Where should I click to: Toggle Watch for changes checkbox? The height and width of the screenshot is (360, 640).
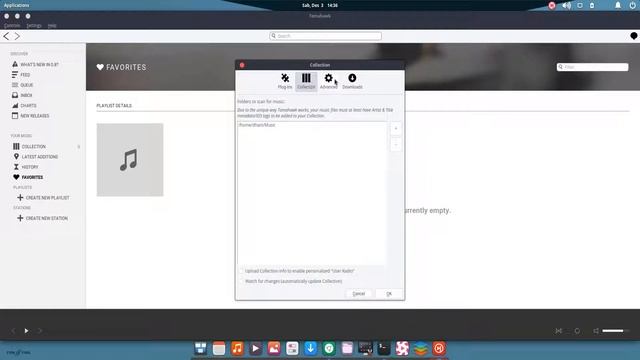(241, 281)
